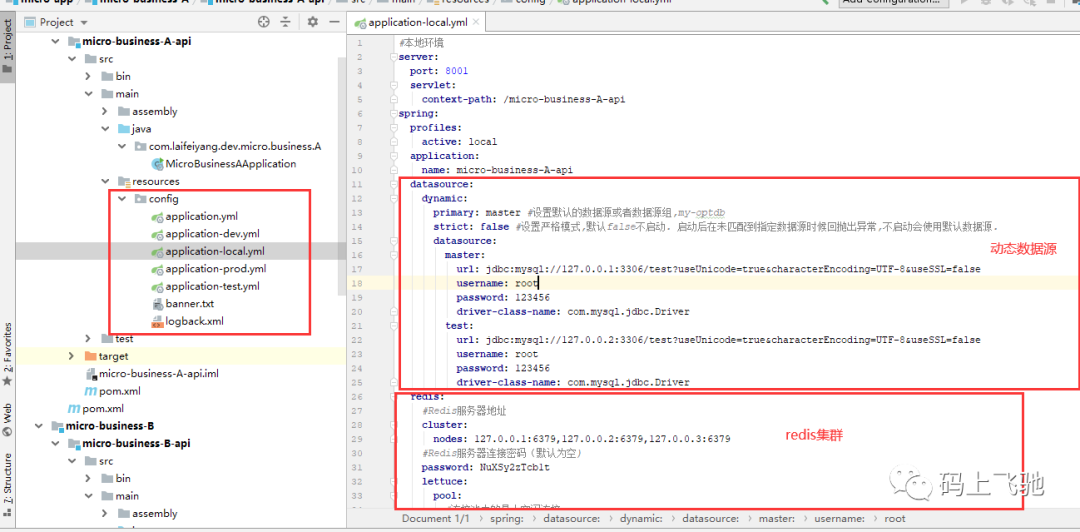Click Maven icon of pom.xml under micro-business-A-api

[x=90, y=391]
